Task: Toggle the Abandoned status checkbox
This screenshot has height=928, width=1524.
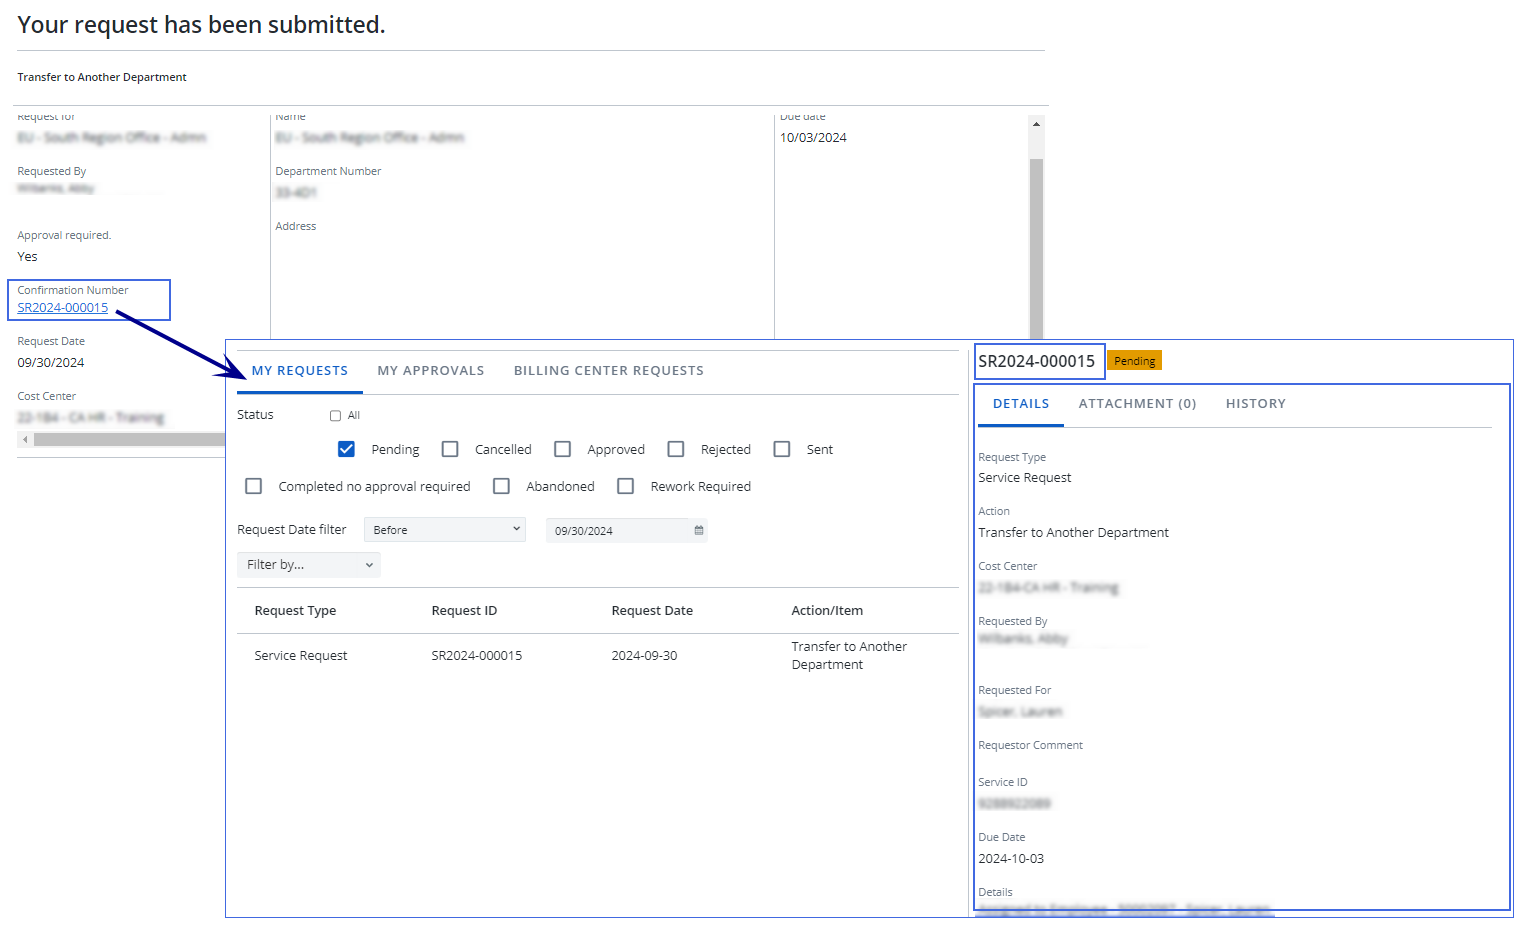Action: 502,487
